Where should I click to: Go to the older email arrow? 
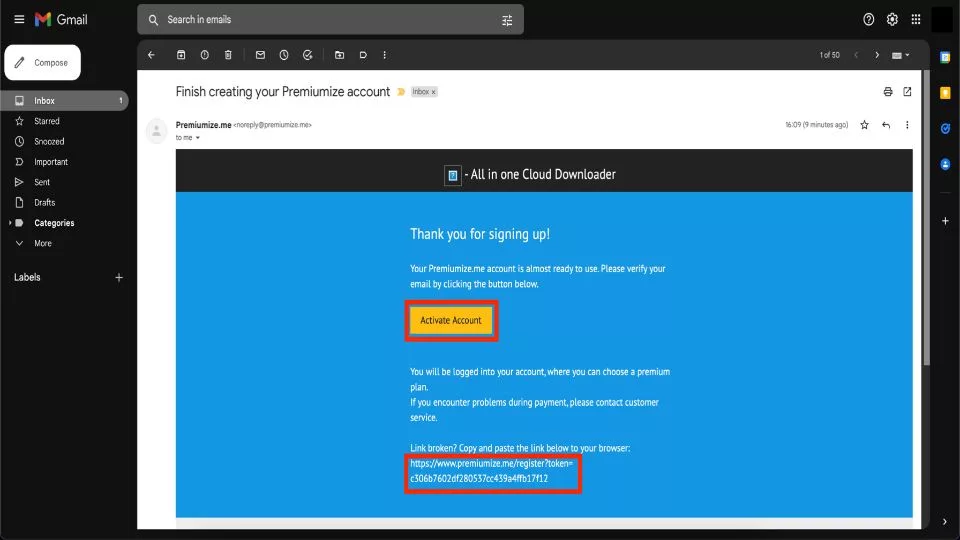point(877,55)
